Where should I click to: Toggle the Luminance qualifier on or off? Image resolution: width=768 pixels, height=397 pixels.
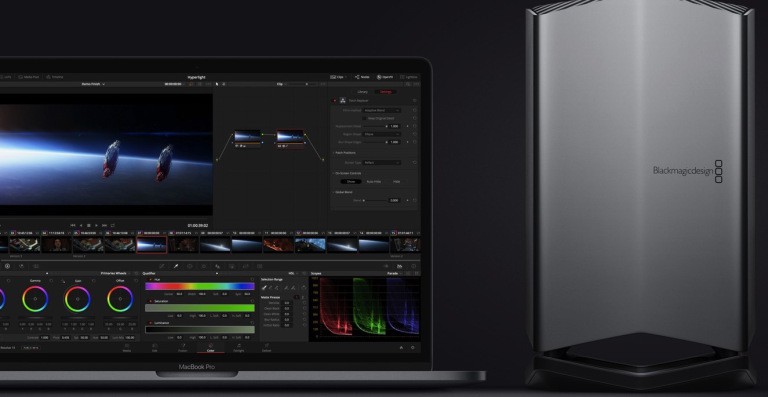coord(150,323)
